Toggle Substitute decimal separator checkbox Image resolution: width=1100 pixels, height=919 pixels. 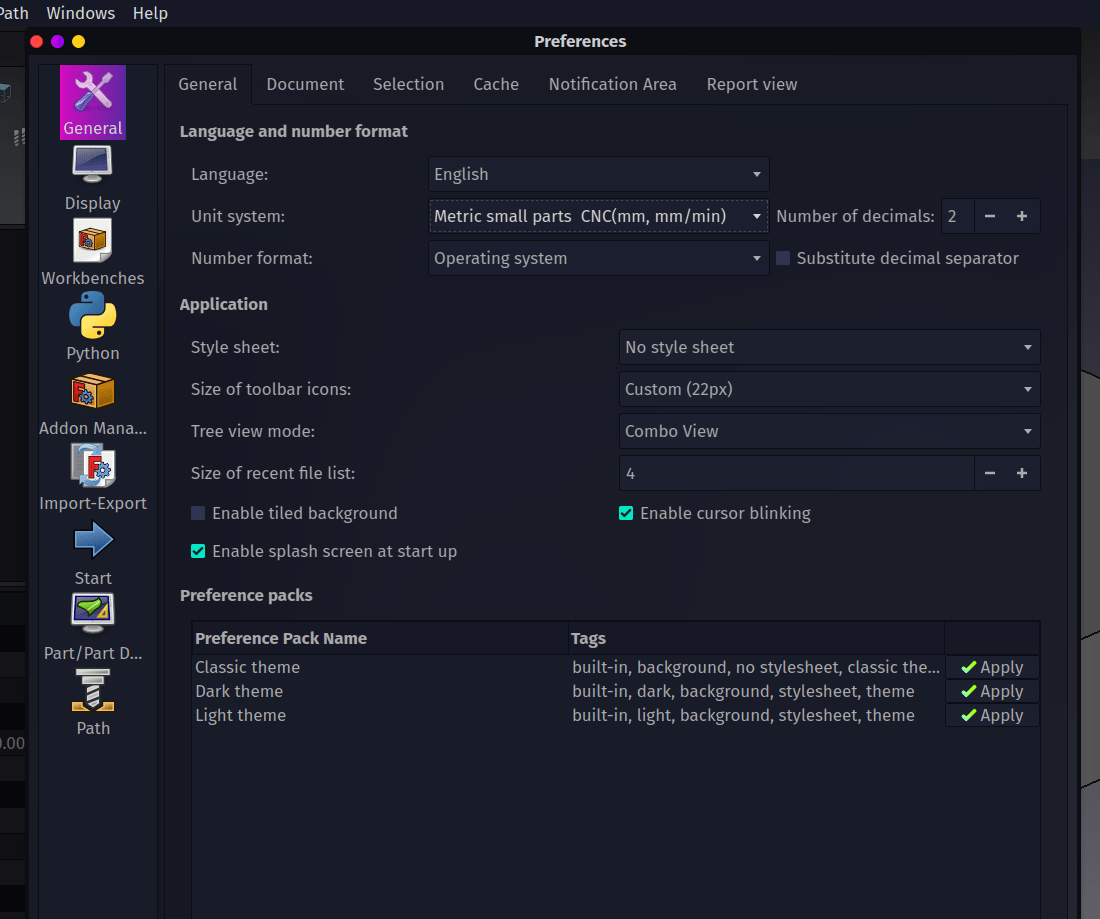pos(783,258)
